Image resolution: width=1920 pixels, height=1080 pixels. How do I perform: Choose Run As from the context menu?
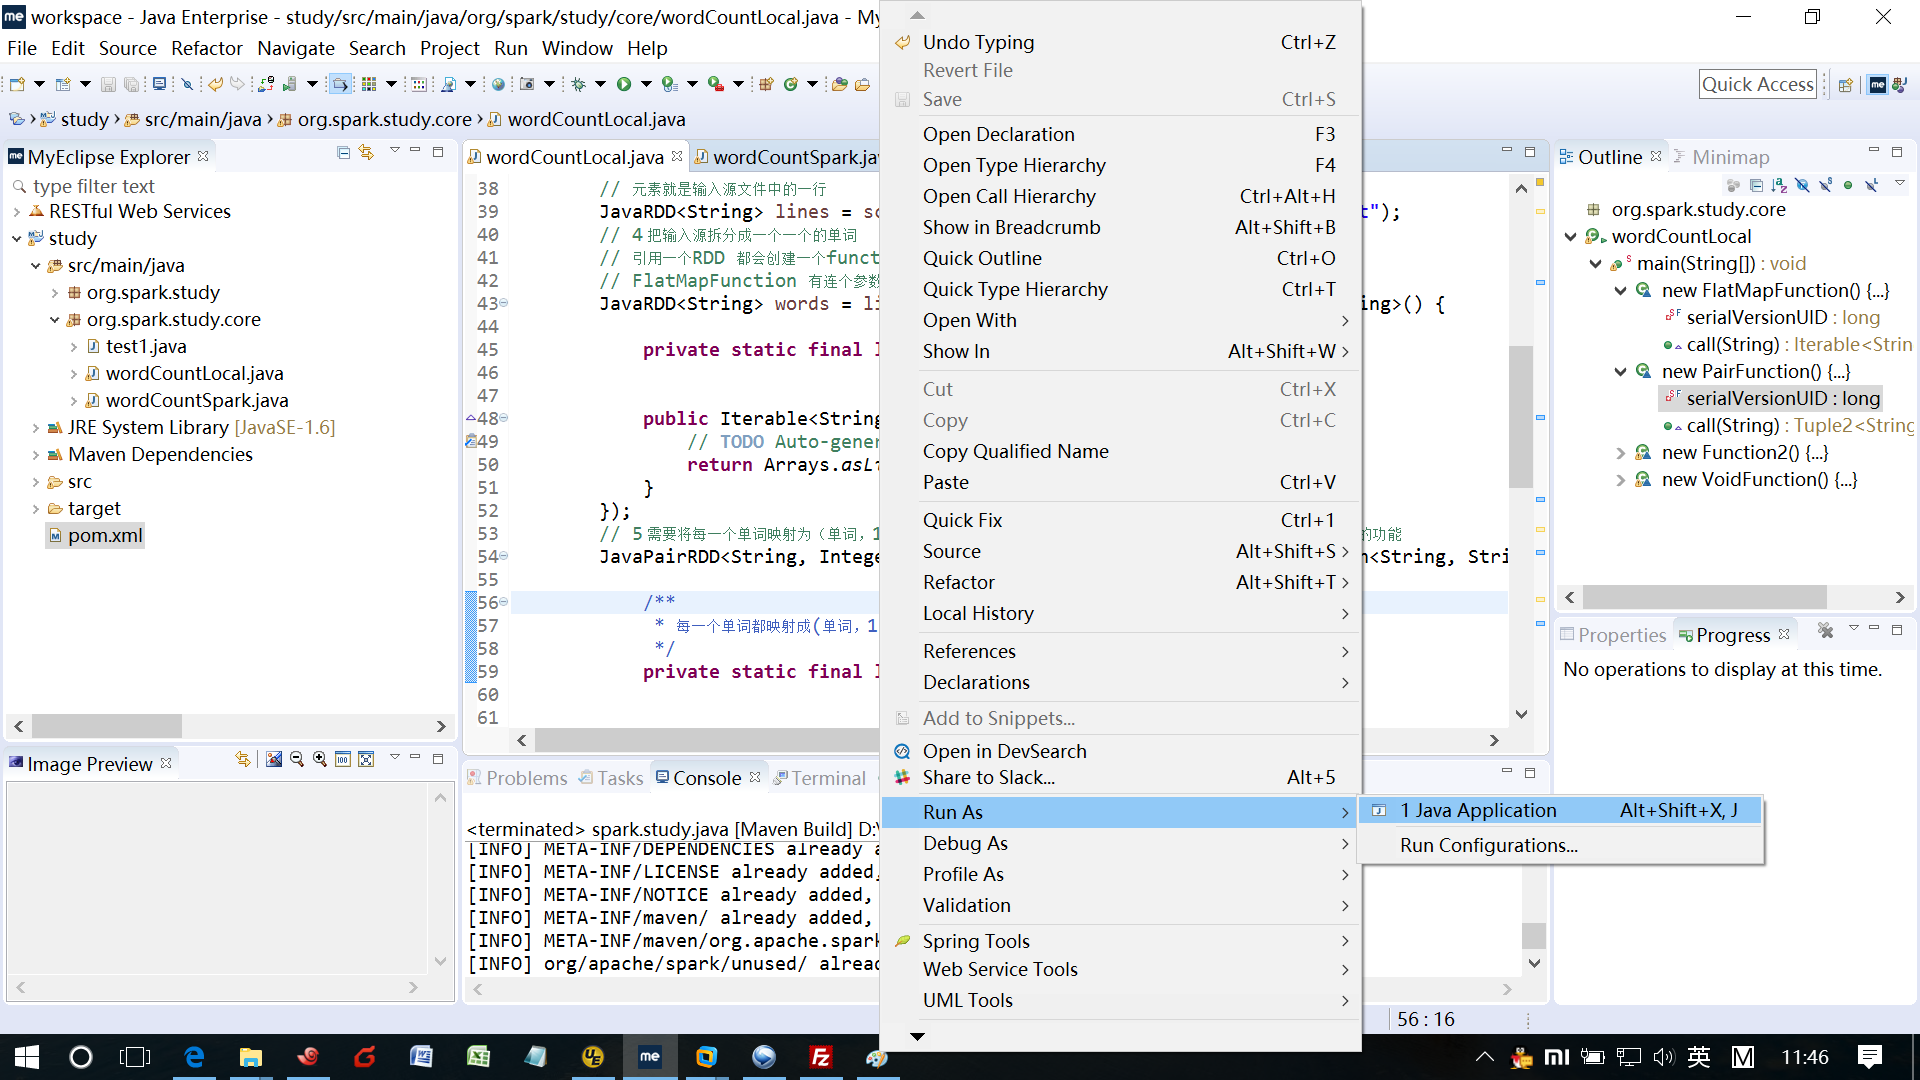pos(952,812)
